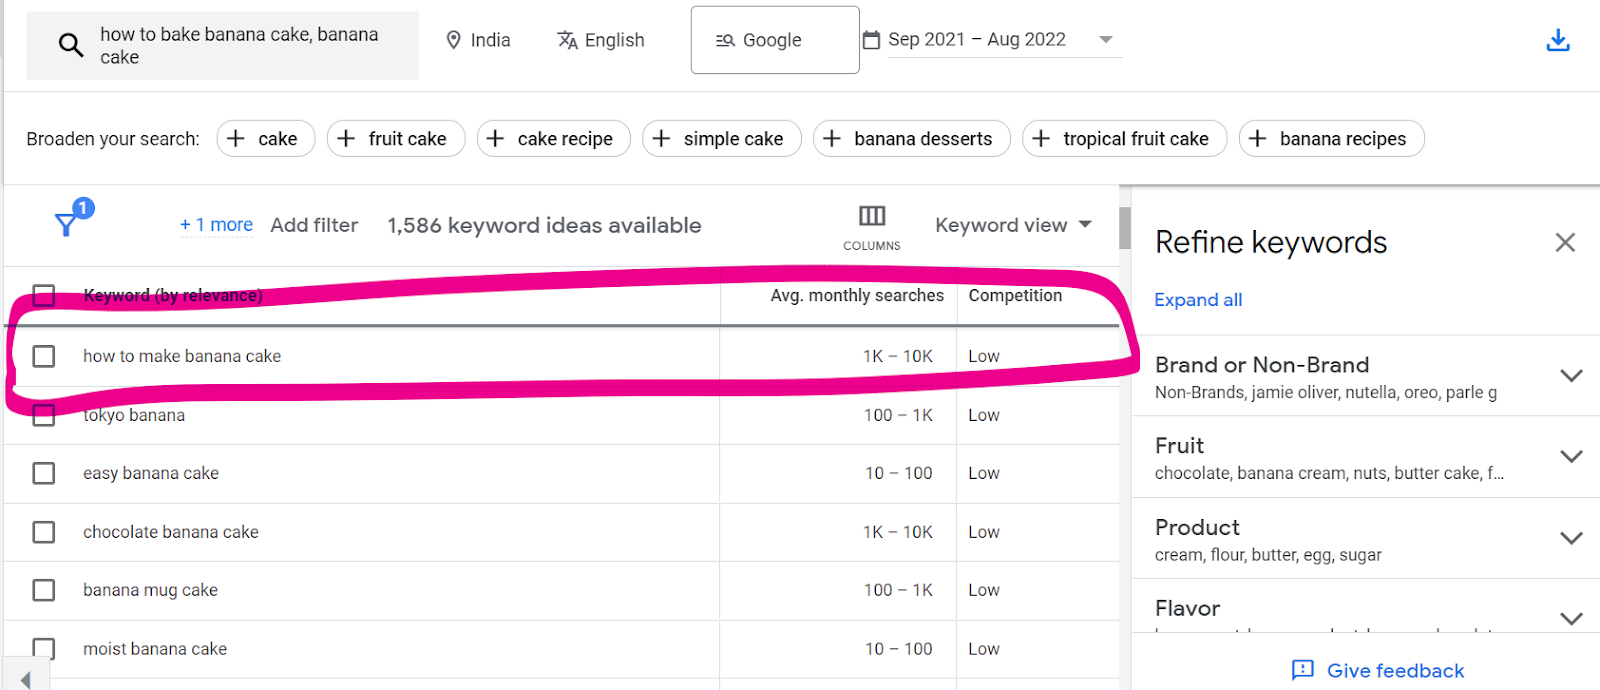The width and height of the screenshot is (1600, 690).
Task: Click the 'Refine keywords' heading
Action: 1271,242
